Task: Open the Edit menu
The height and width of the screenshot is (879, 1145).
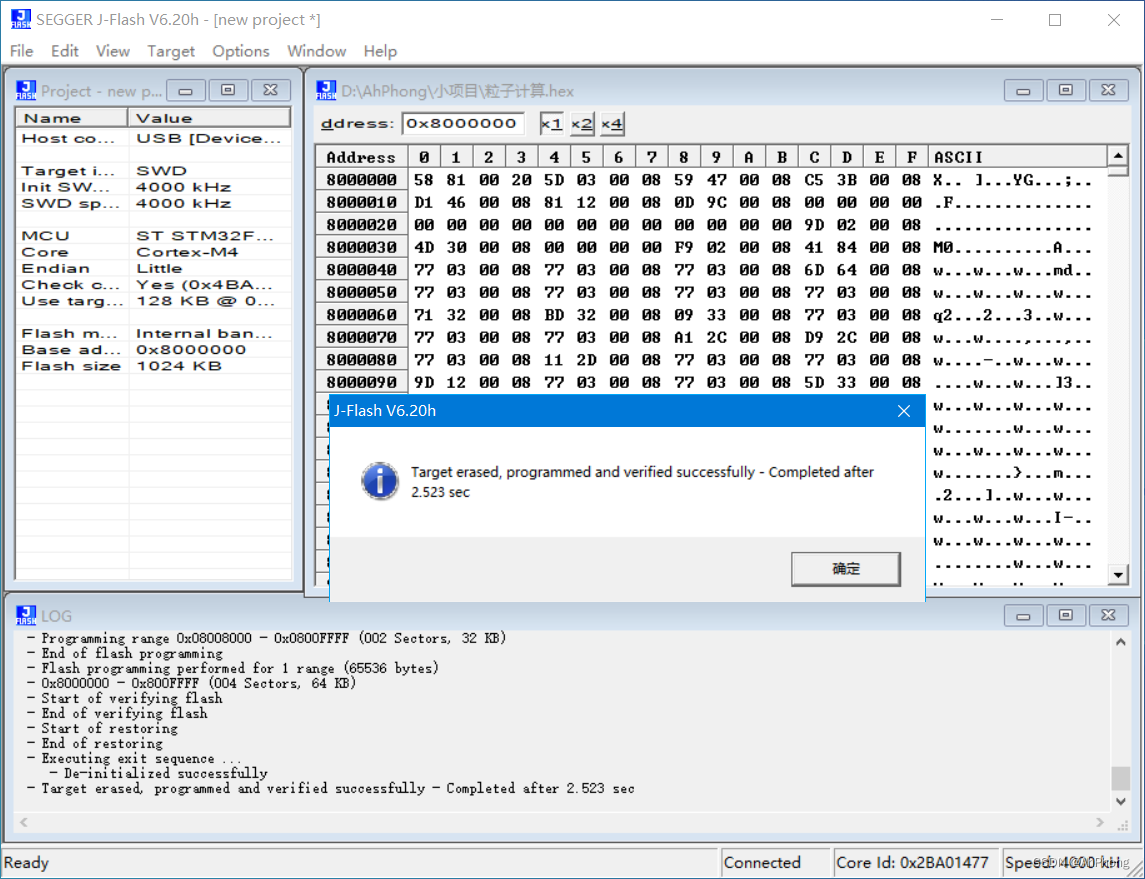Action: coord(64,51)
